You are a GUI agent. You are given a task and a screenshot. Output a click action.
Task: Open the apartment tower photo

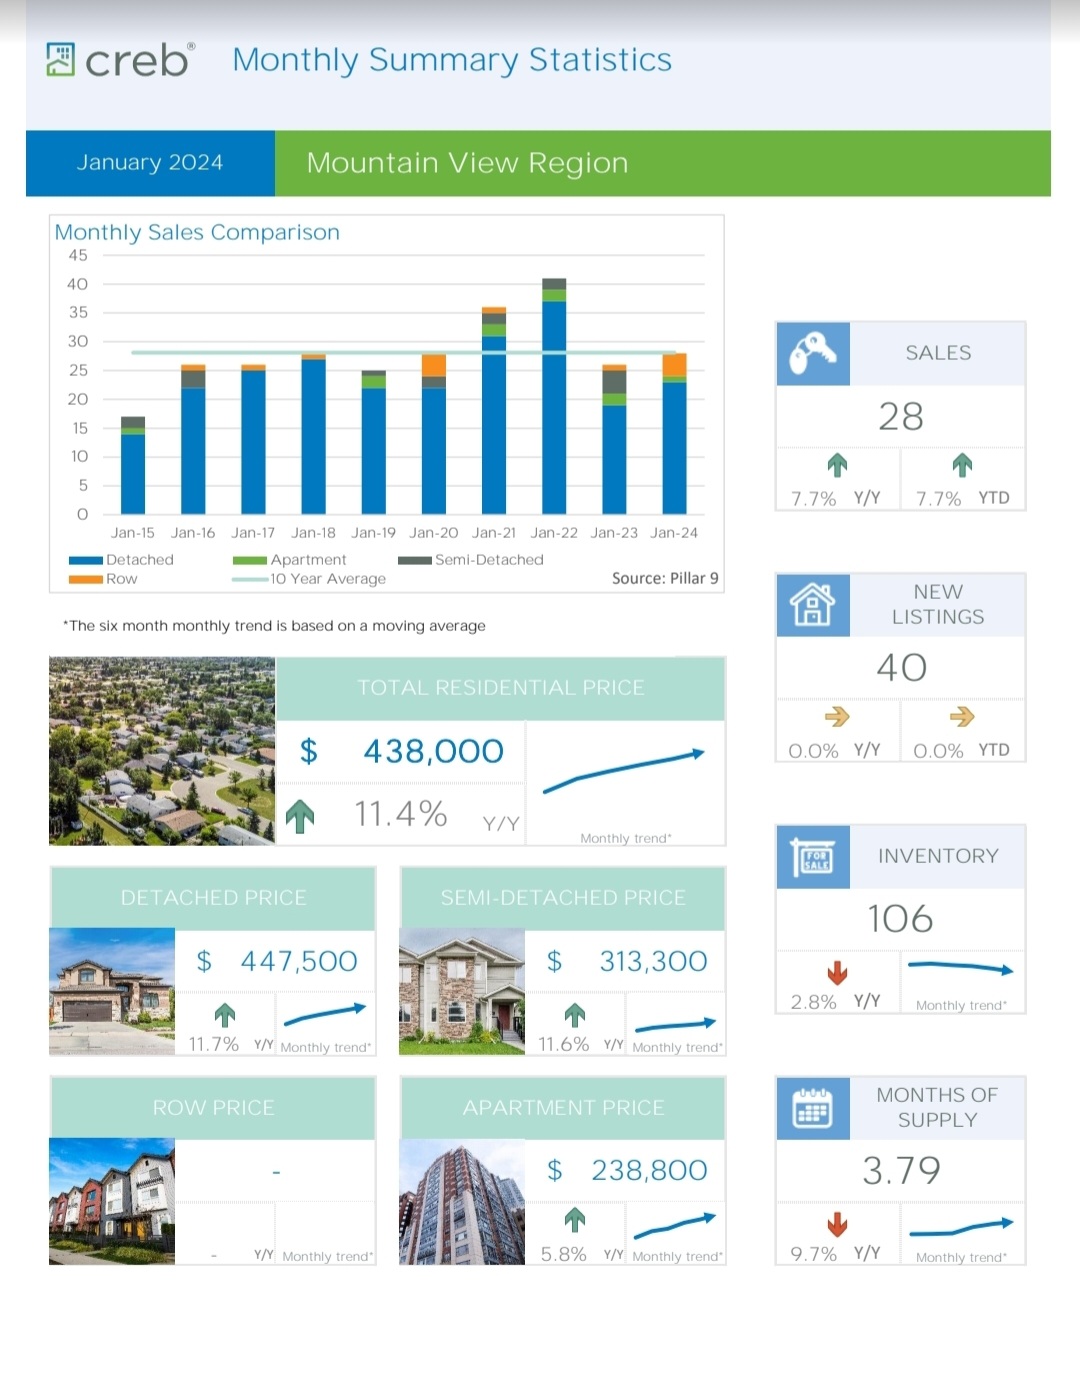[462, 1202]
